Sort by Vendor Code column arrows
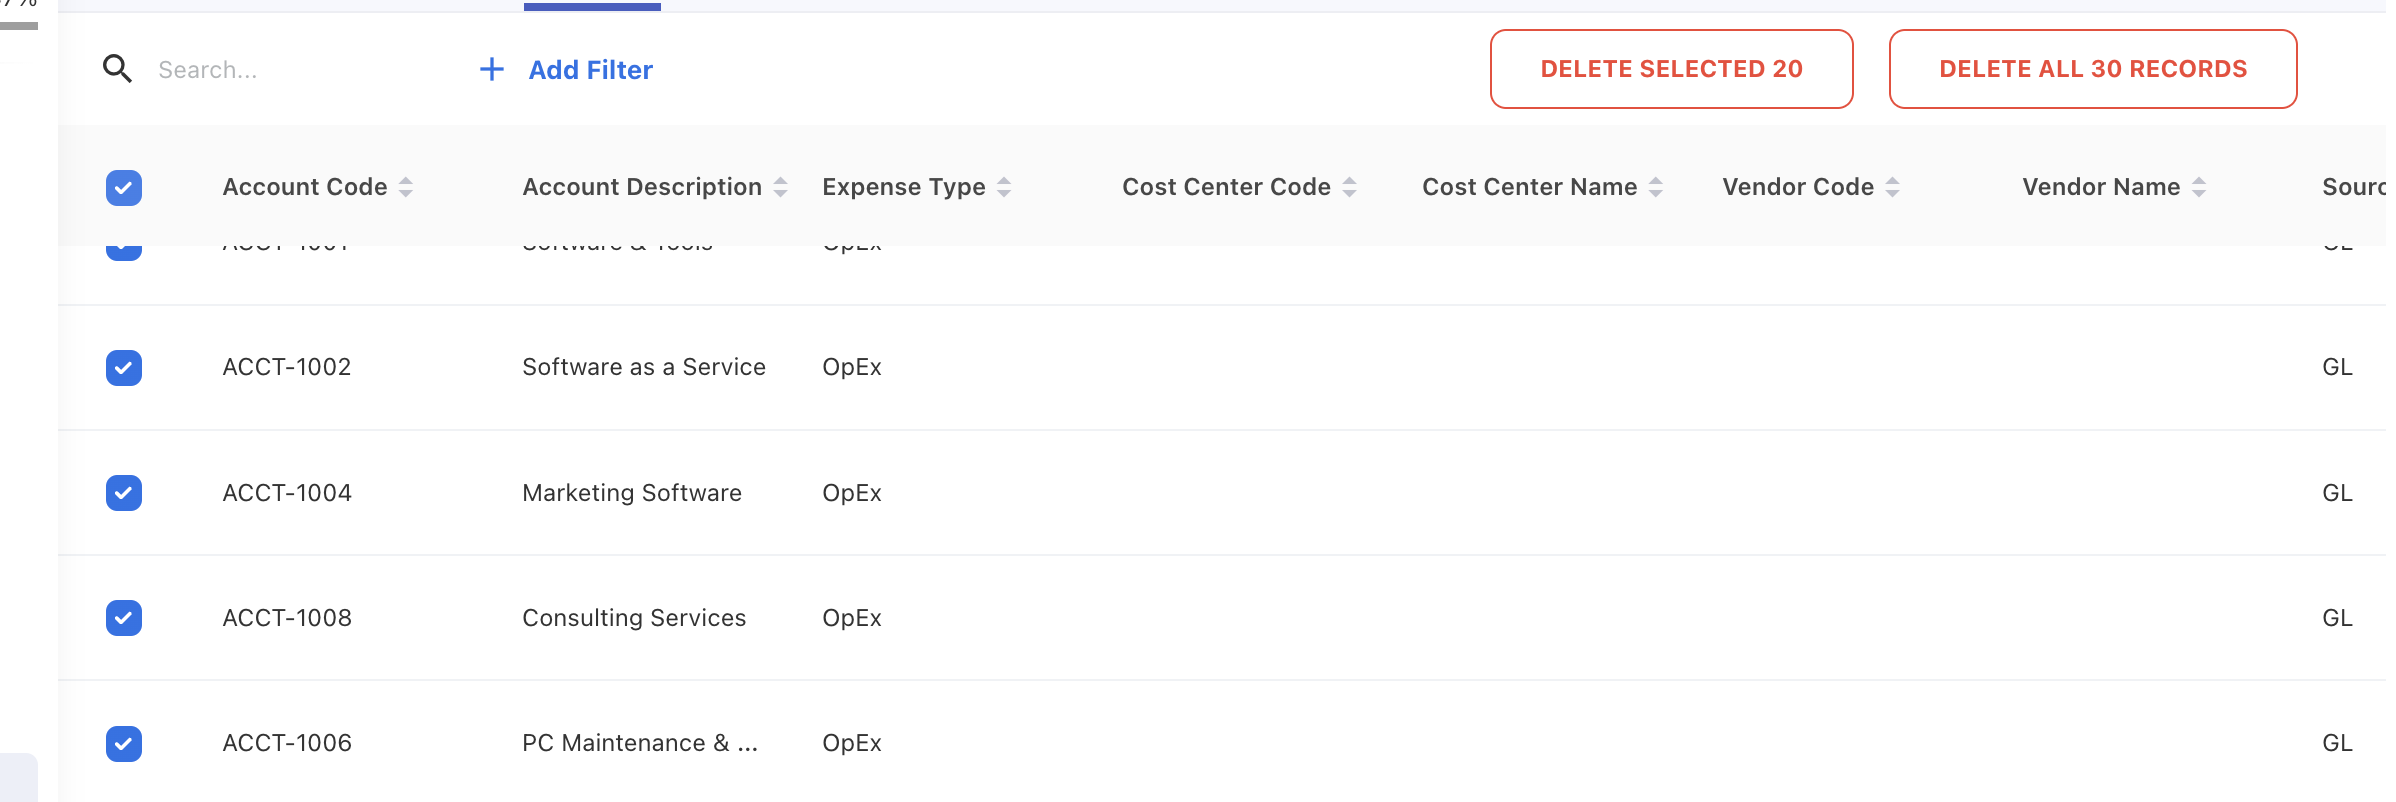The height and width of the screenshot is (802, 2396). [1892, 187]
